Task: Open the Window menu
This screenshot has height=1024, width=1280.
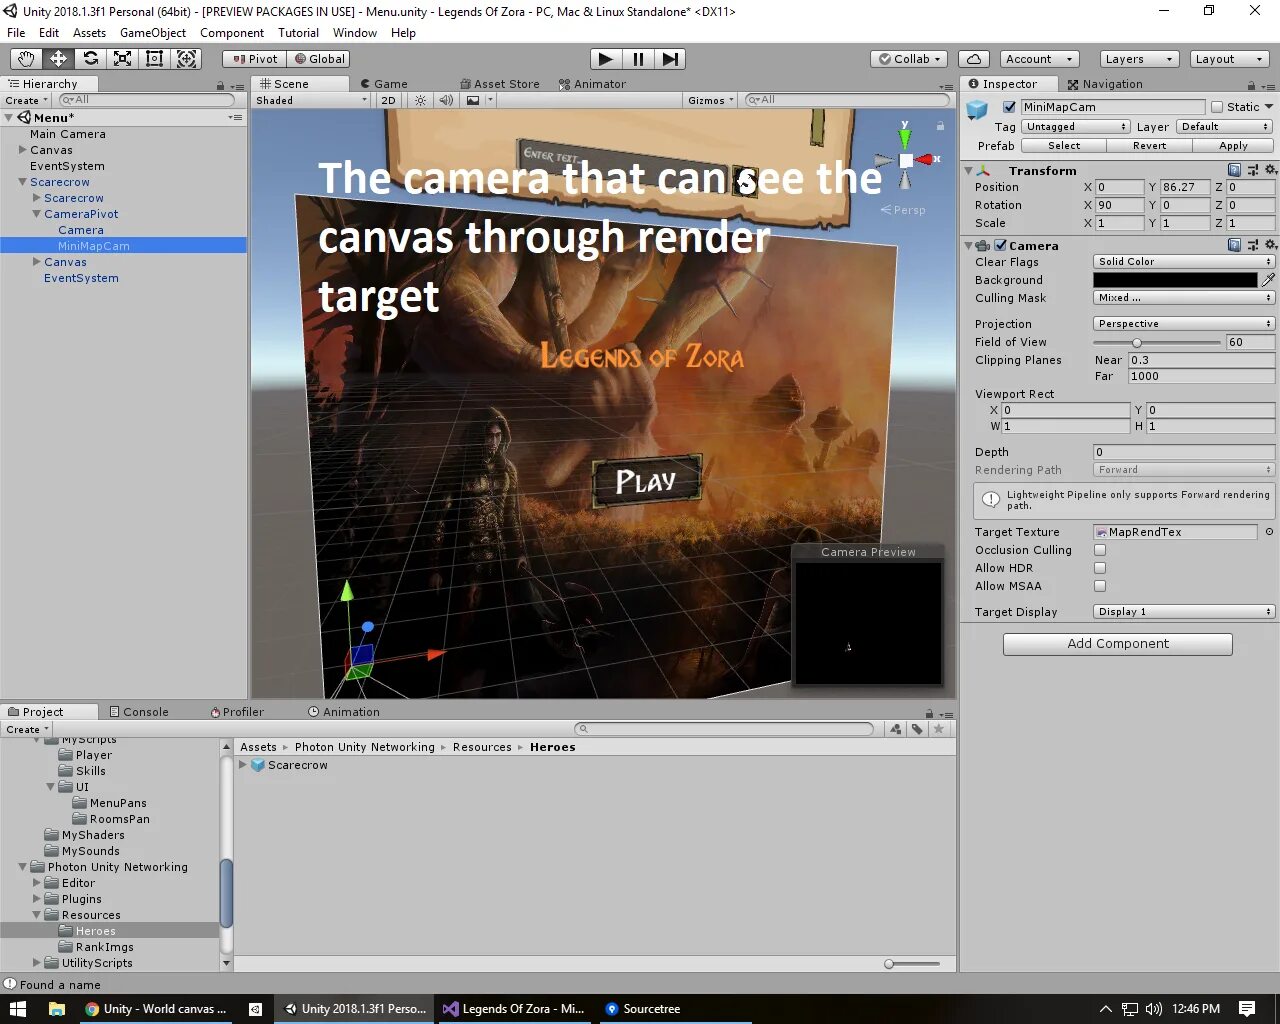Action: coord(355,33)
